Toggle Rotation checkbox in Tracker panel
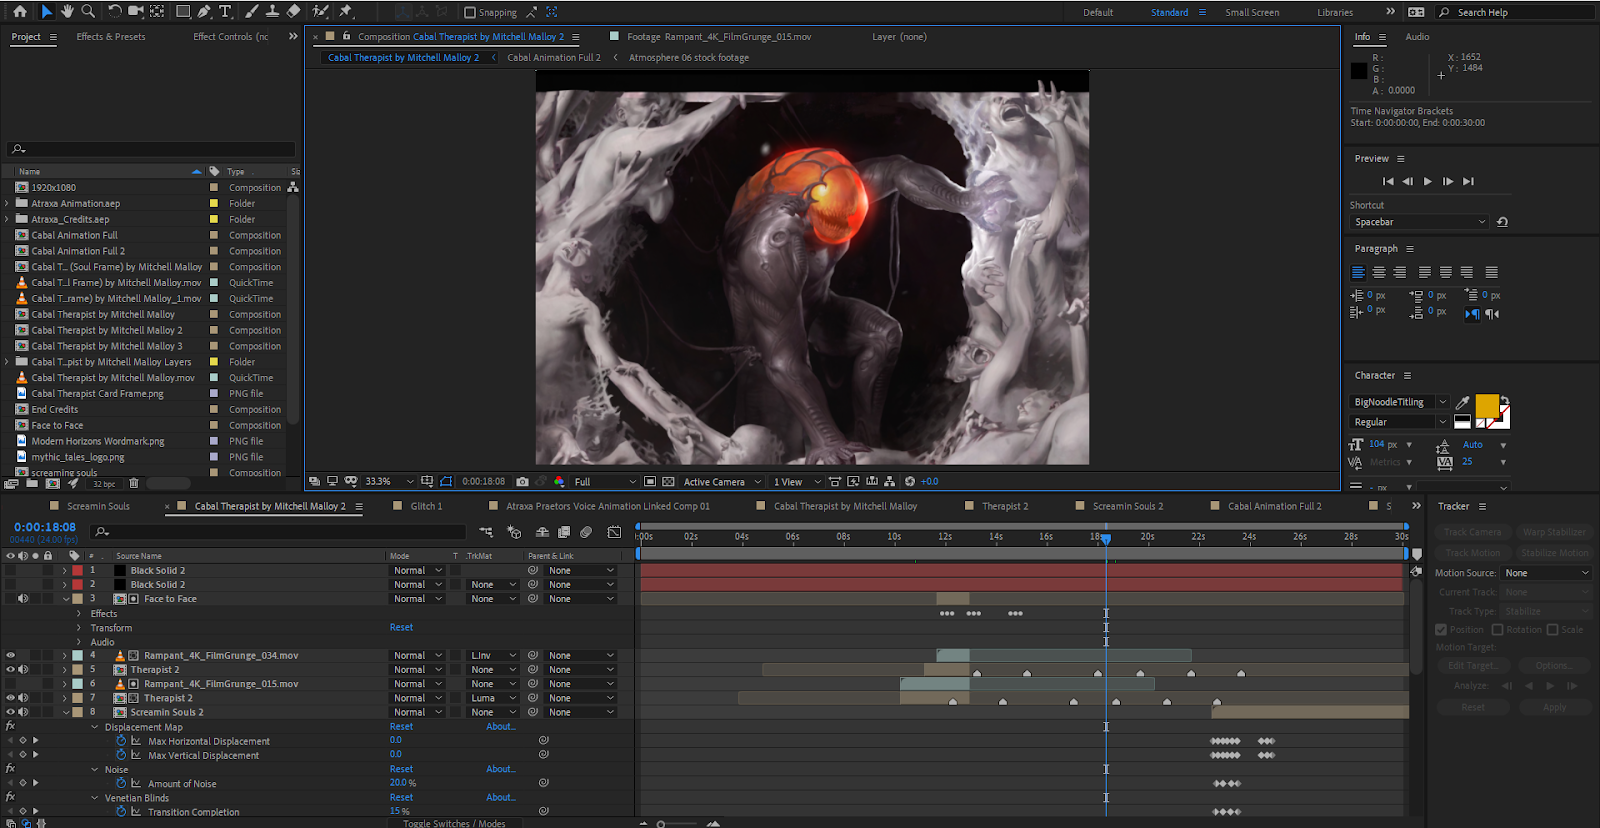Image resolution: width=1600 pixels, height=828 pixels. 1498,630
